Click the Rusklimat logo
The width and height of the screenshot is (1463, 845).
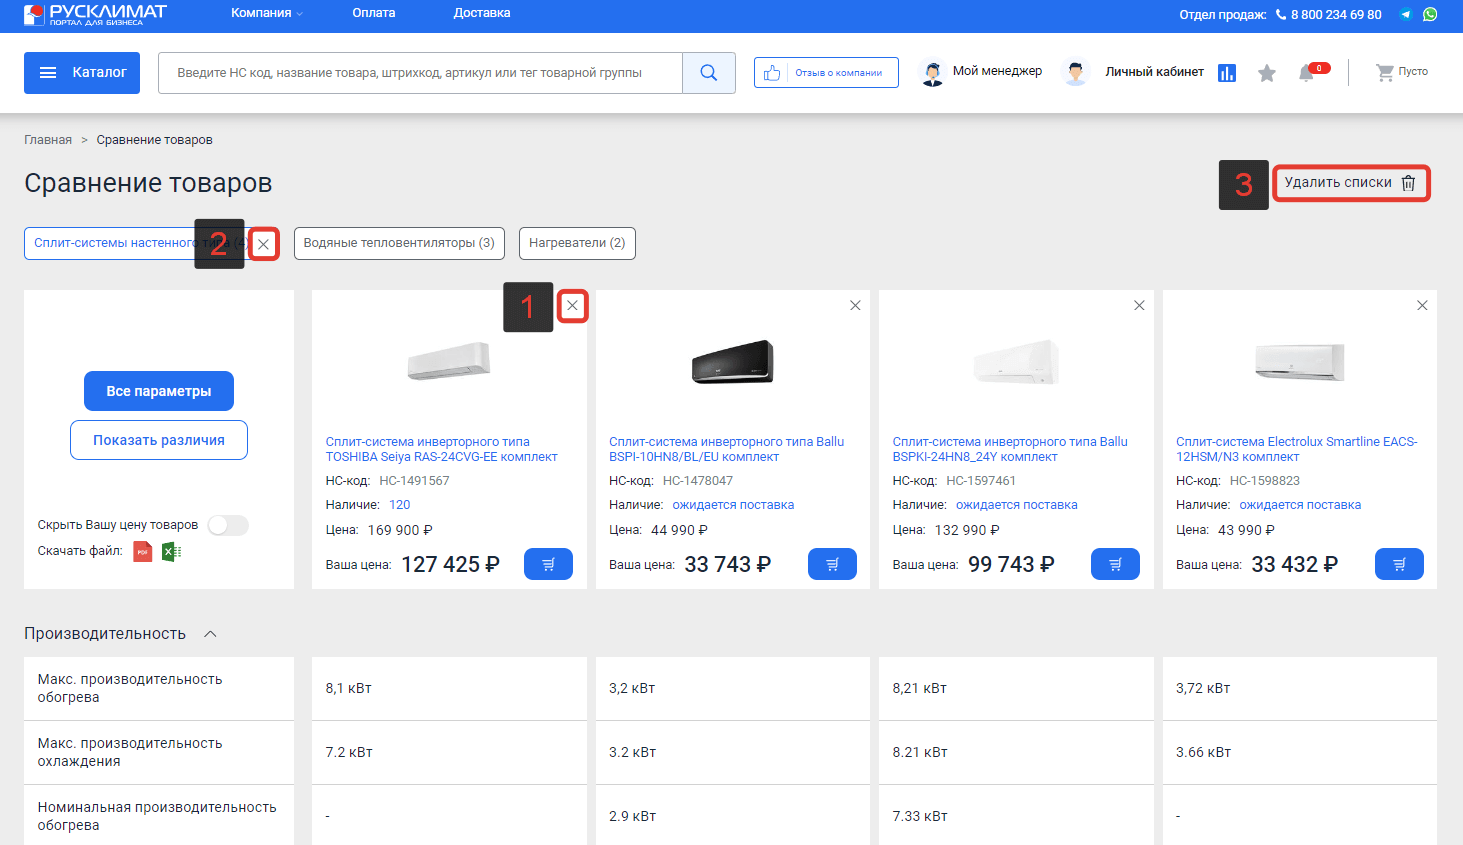coord(95,14)
